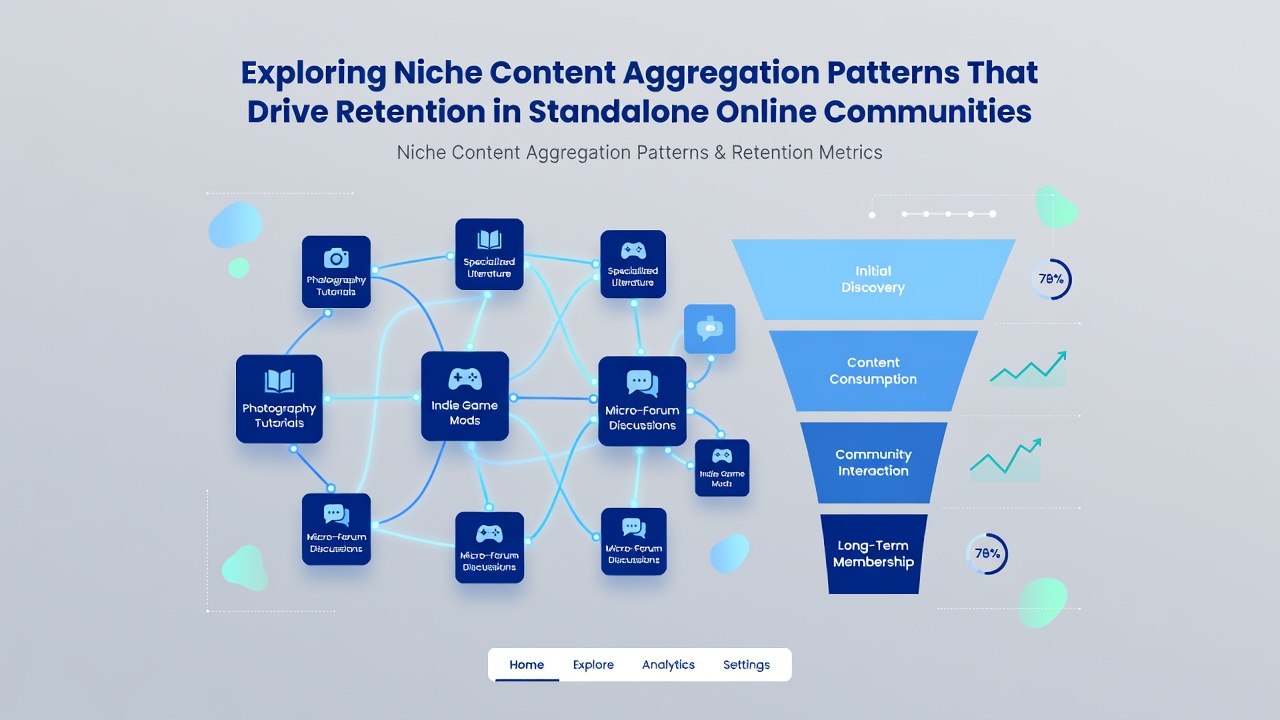
Task: Go to the Analytics tab
Action: click(x=668, y=665)
